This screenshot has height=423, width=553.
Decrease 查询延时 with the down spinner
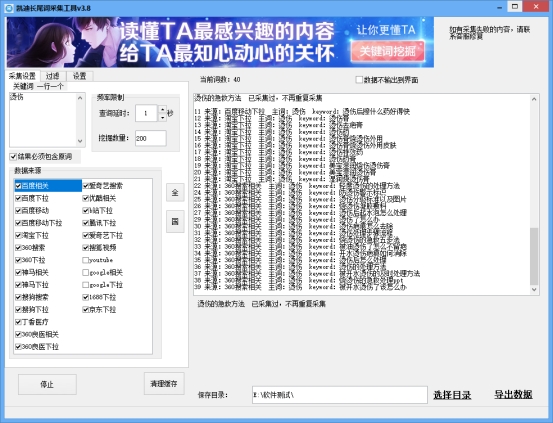162,117
